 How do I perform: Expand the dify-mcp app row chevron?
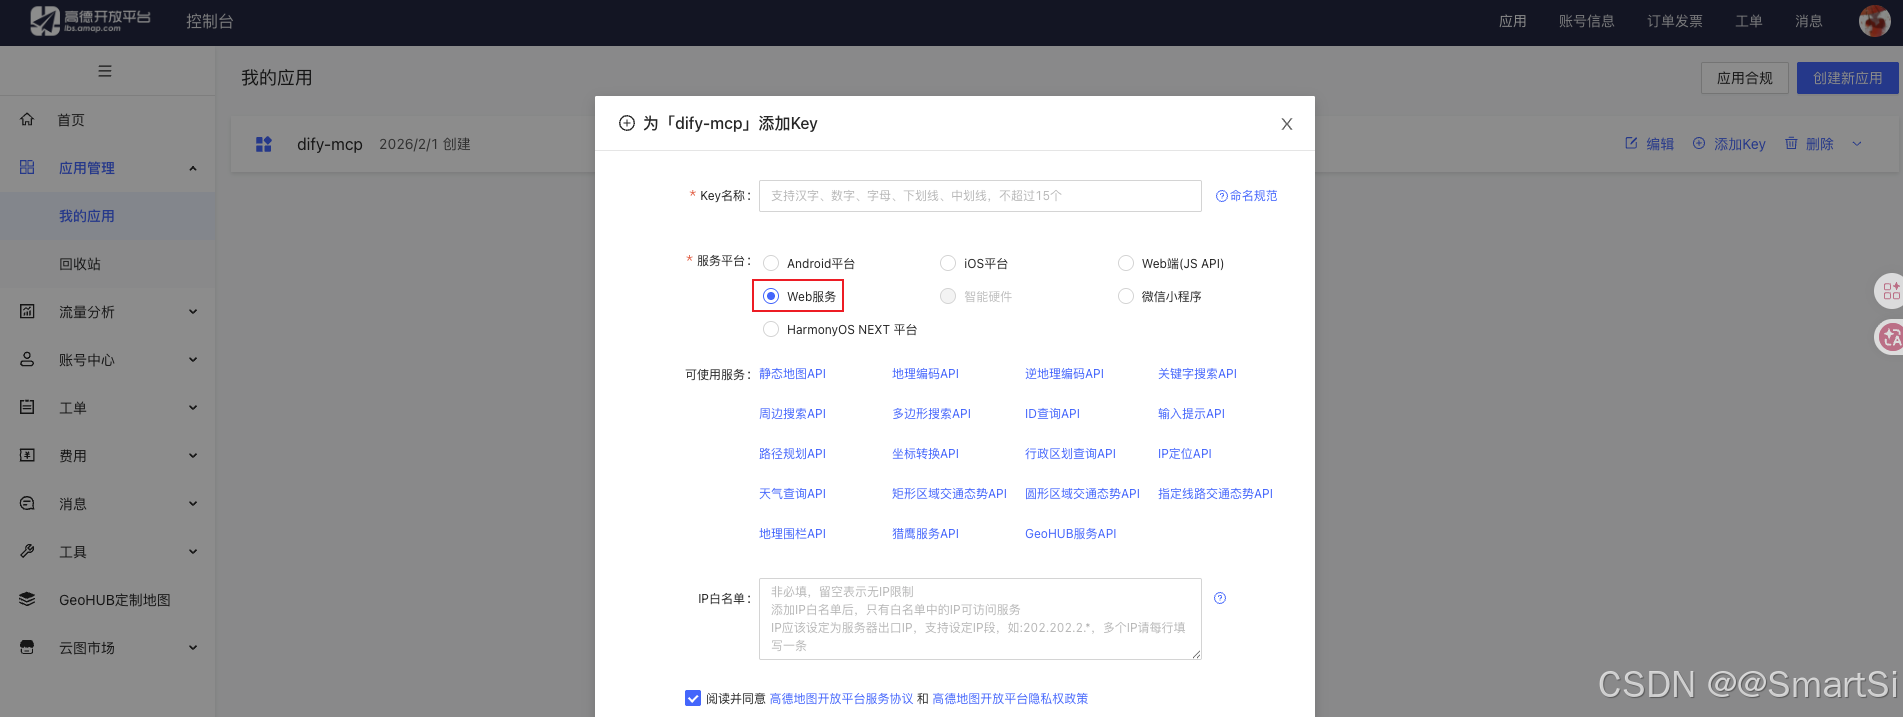coord(1857,144)
